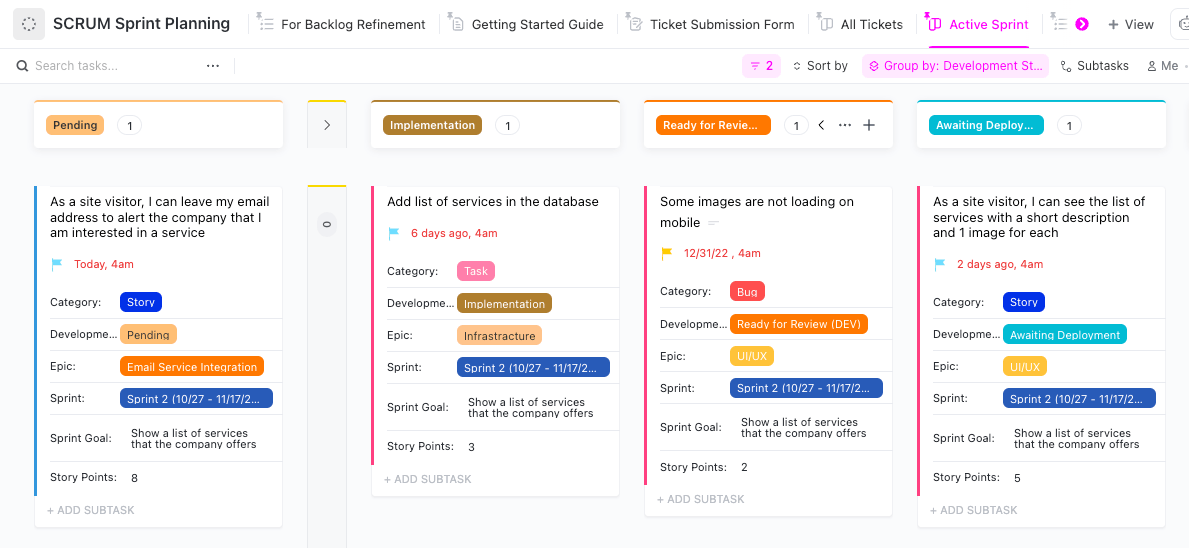Click the description icon on the images bug card
1189x548 pixels.
coord(713,223)
